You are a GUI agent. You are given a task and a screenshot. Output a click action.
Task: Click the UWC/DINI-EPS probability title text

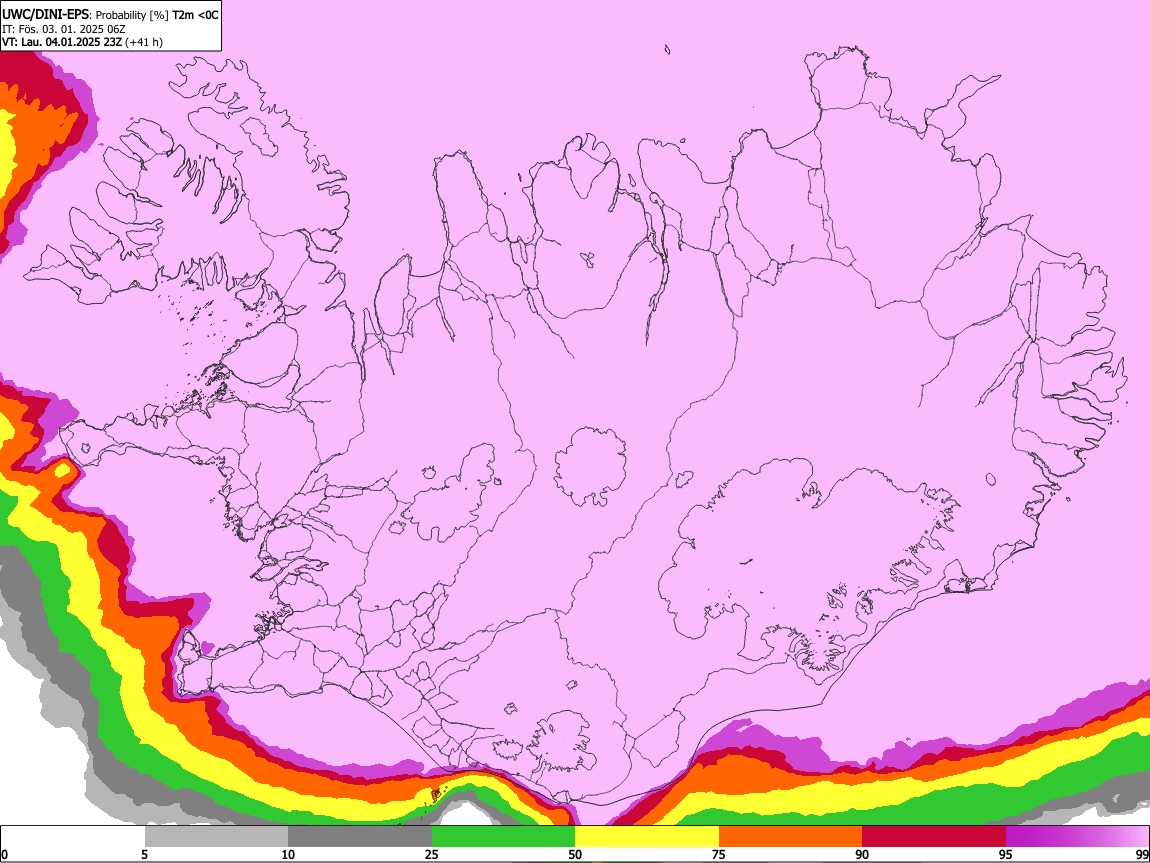coord(110,15)
